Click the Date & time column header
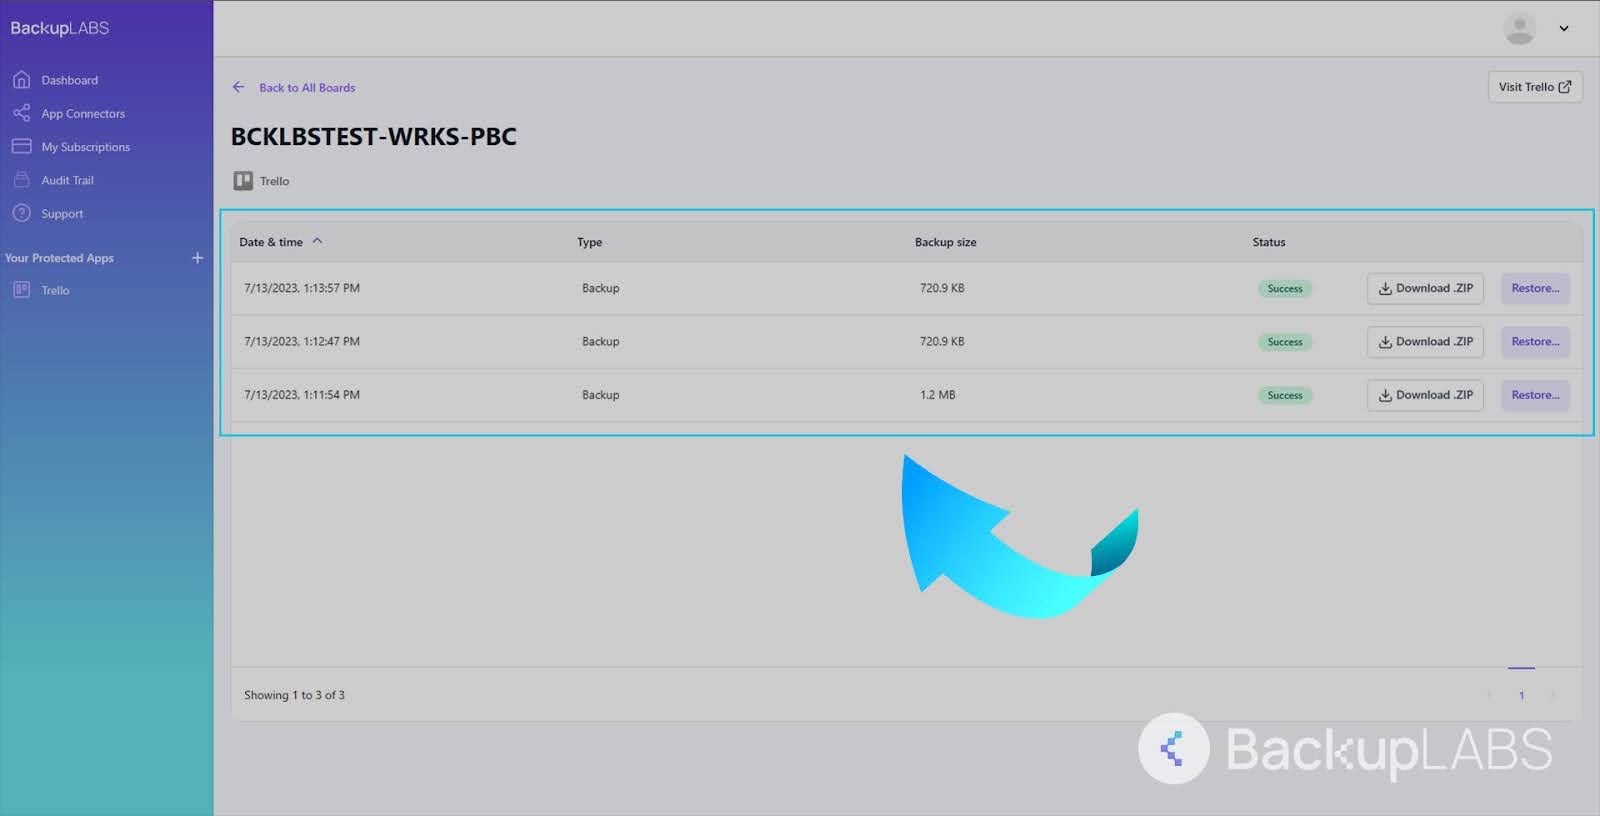The image size is (1600, 816). click(271, 242)
